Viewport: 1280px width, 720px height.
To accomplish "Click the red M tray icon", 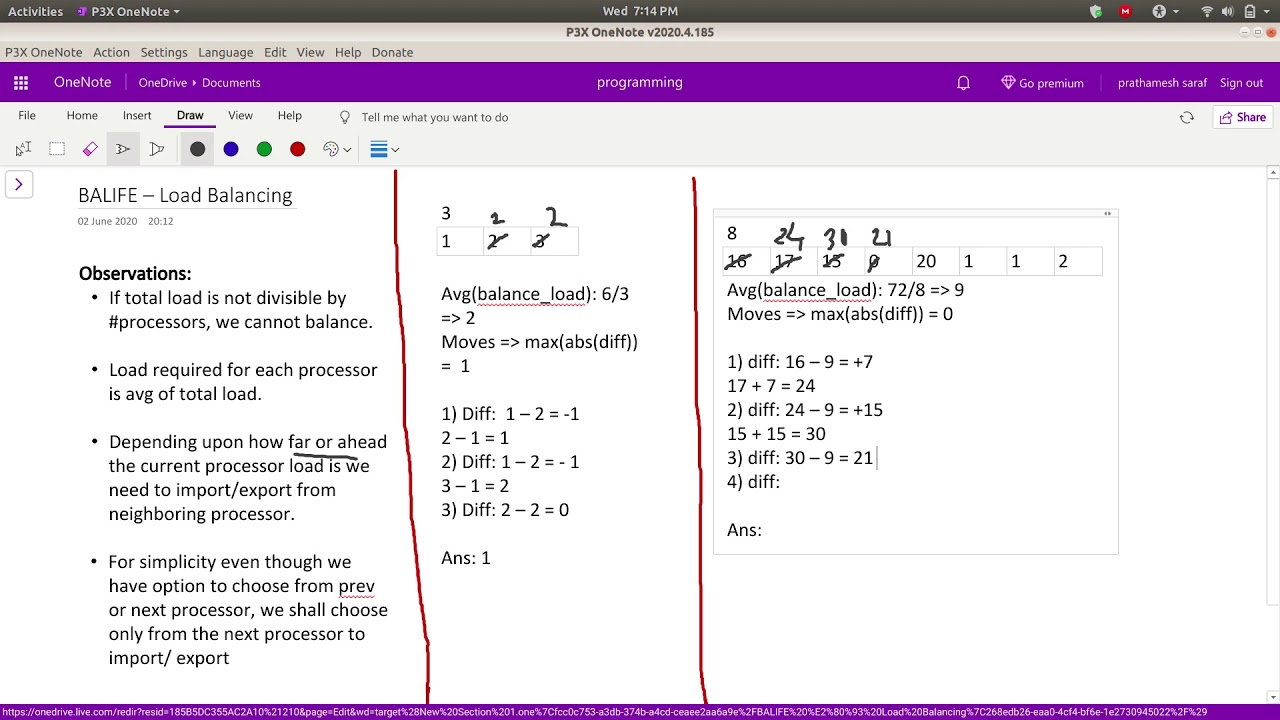I will [1126, 11].
